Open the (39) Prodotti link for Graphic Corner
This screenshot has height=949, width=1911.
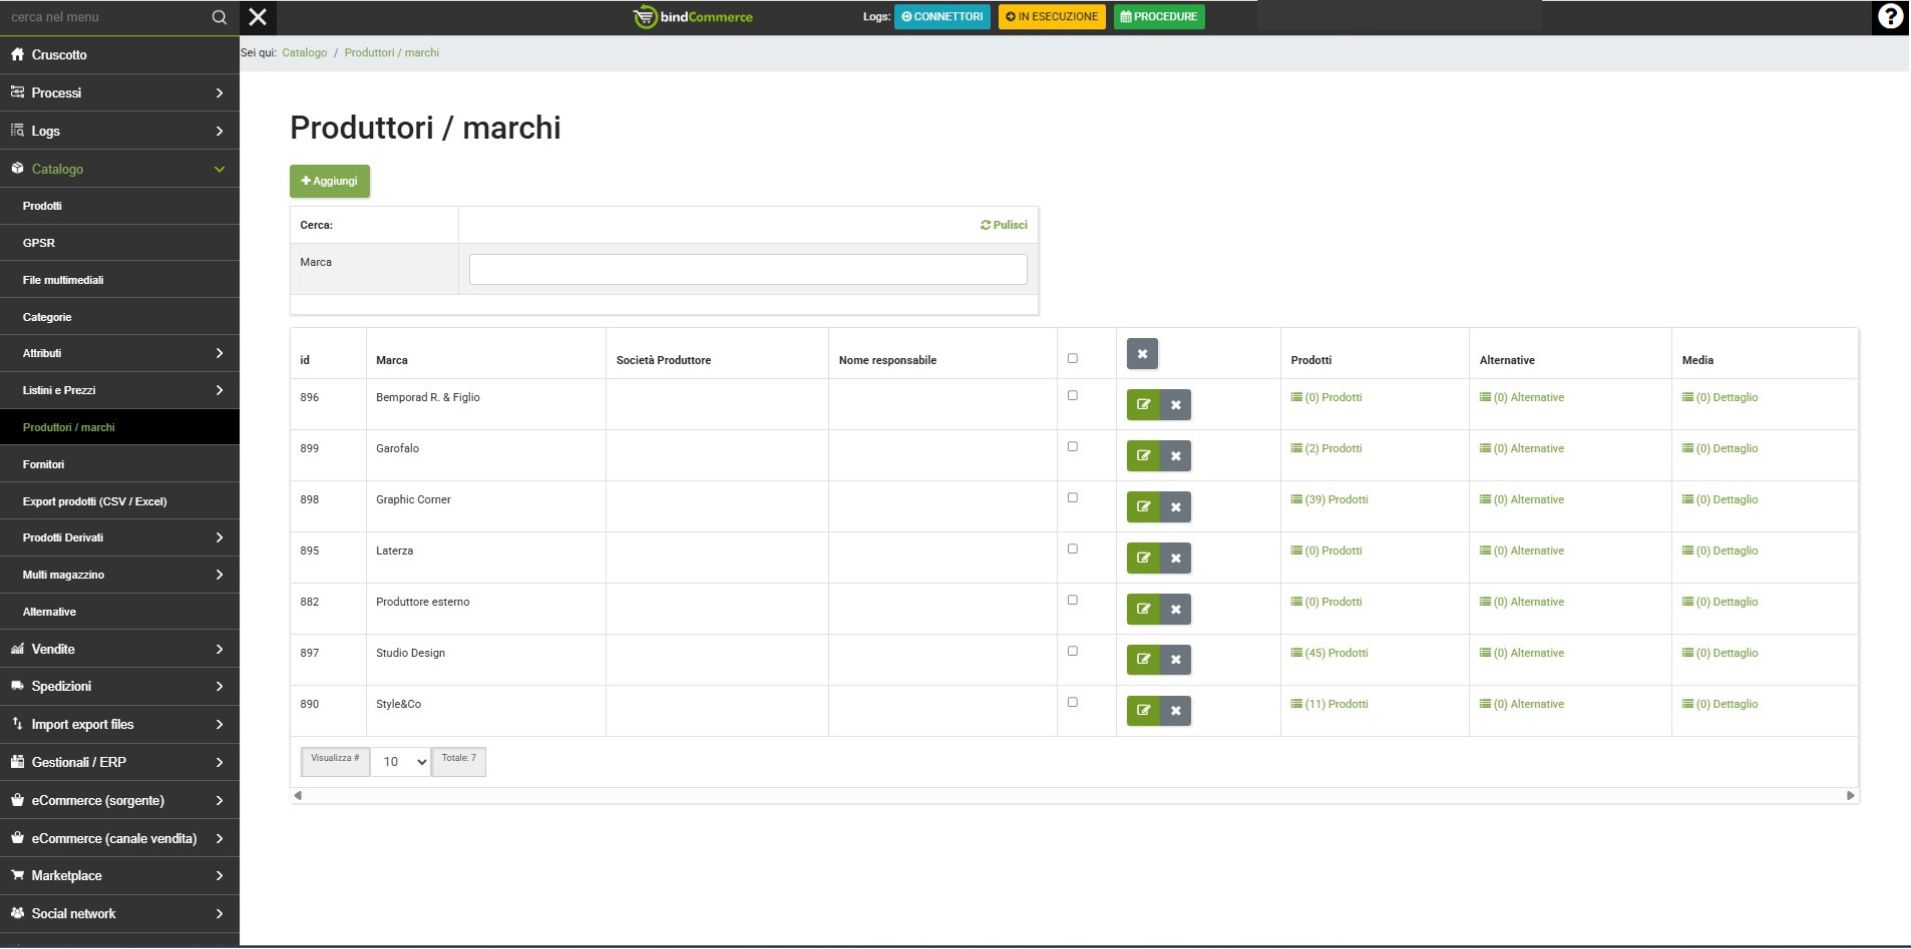pos(1335,500)
